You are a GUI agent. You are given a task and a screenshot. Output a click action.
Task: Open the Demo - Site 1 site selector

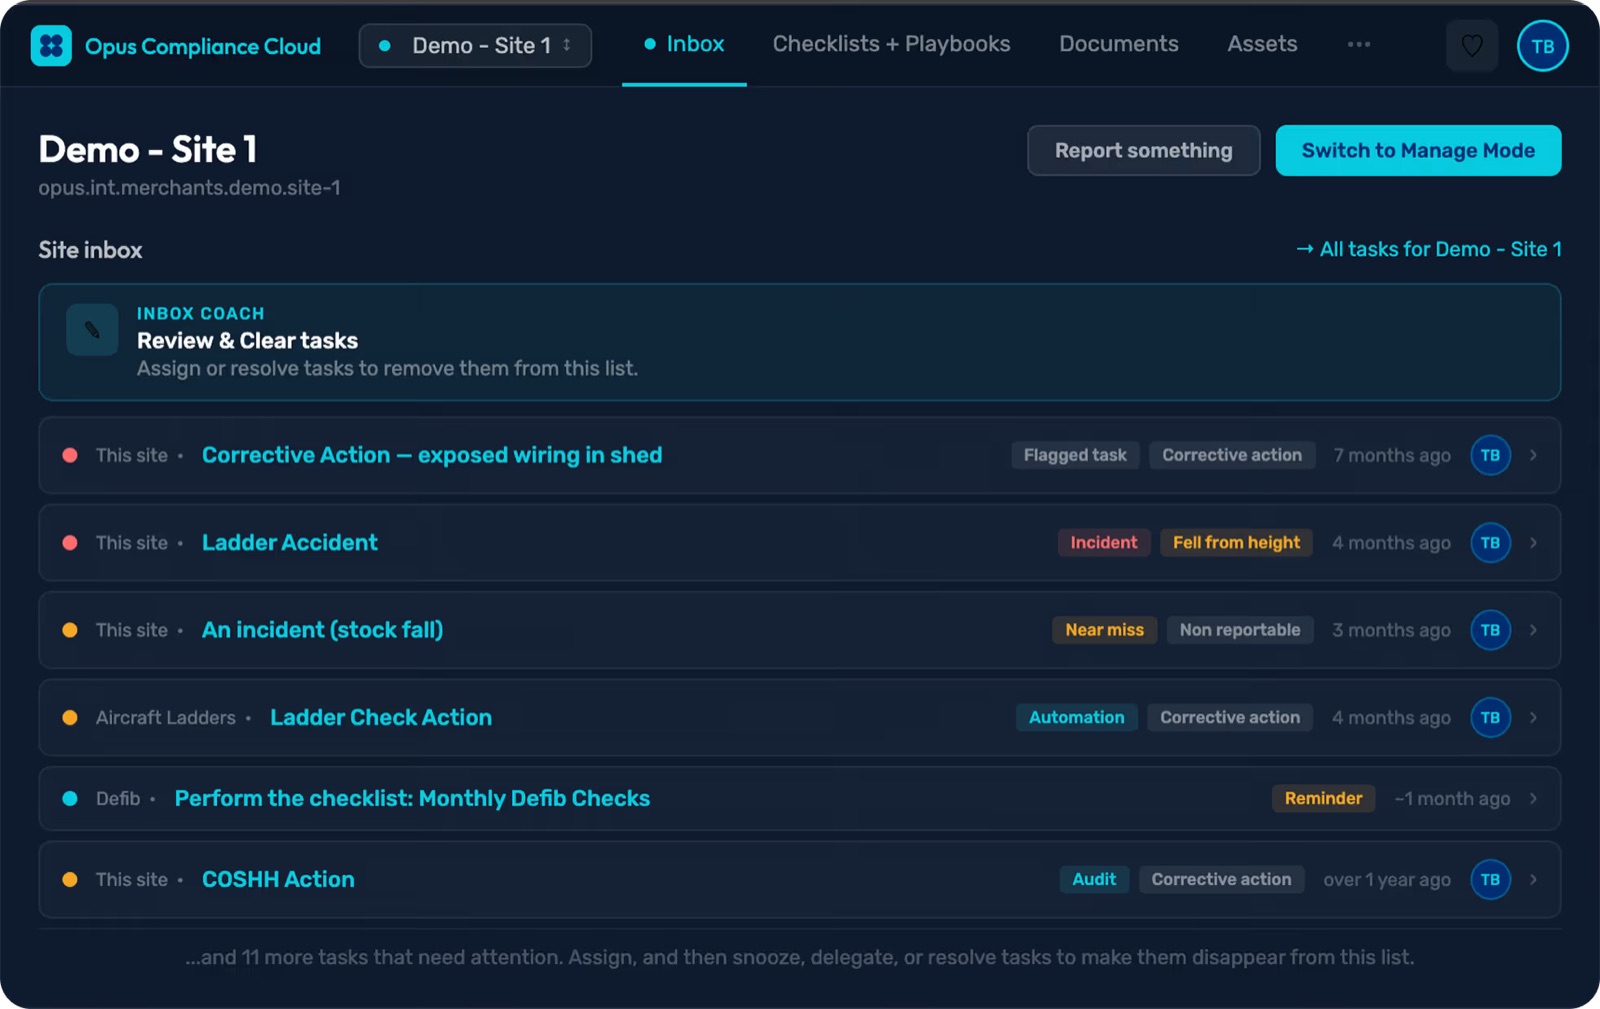tap(475, 46)
